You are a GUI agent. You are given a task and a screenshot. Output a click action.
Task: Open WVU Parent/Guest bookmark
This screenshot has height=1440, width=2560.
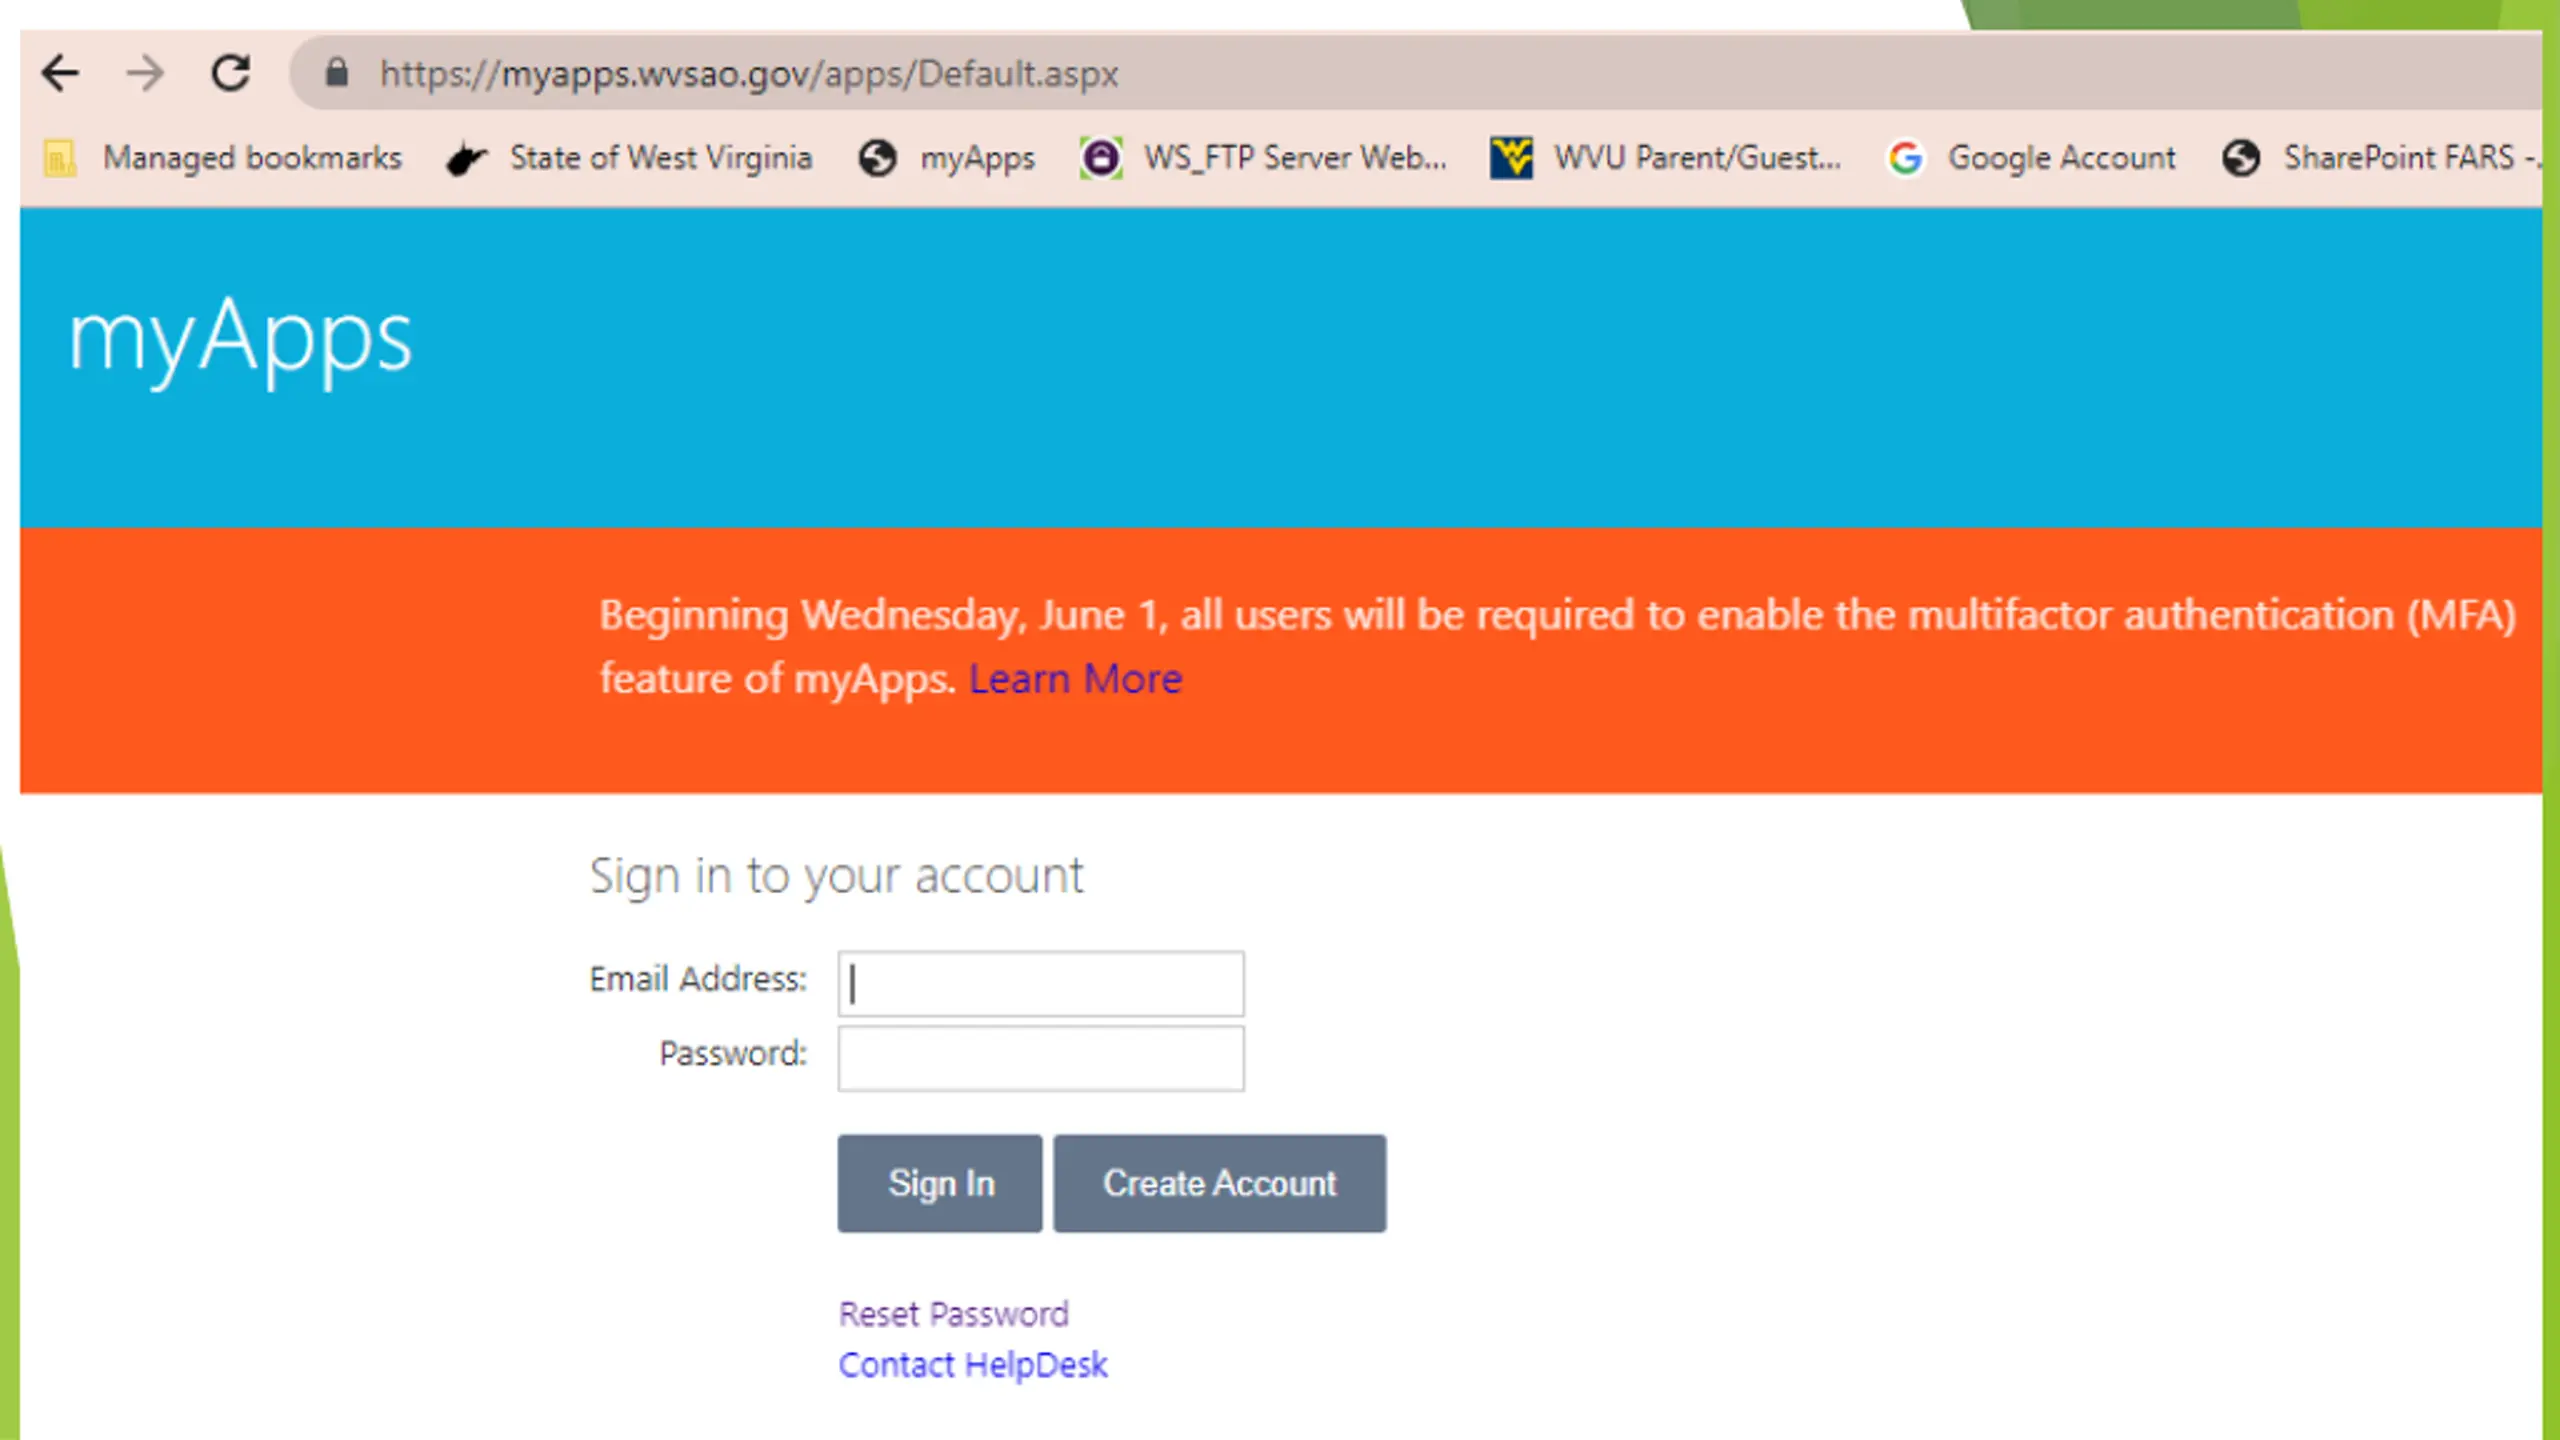tap(1665, 158)
